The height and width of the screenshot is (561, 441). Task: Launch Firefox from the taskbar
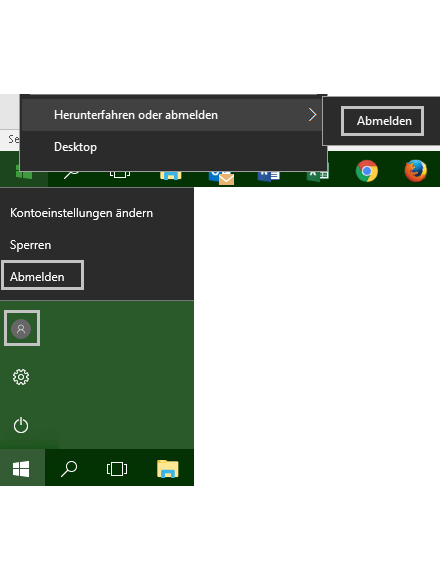pyautogui.click(x=416, y=171)
